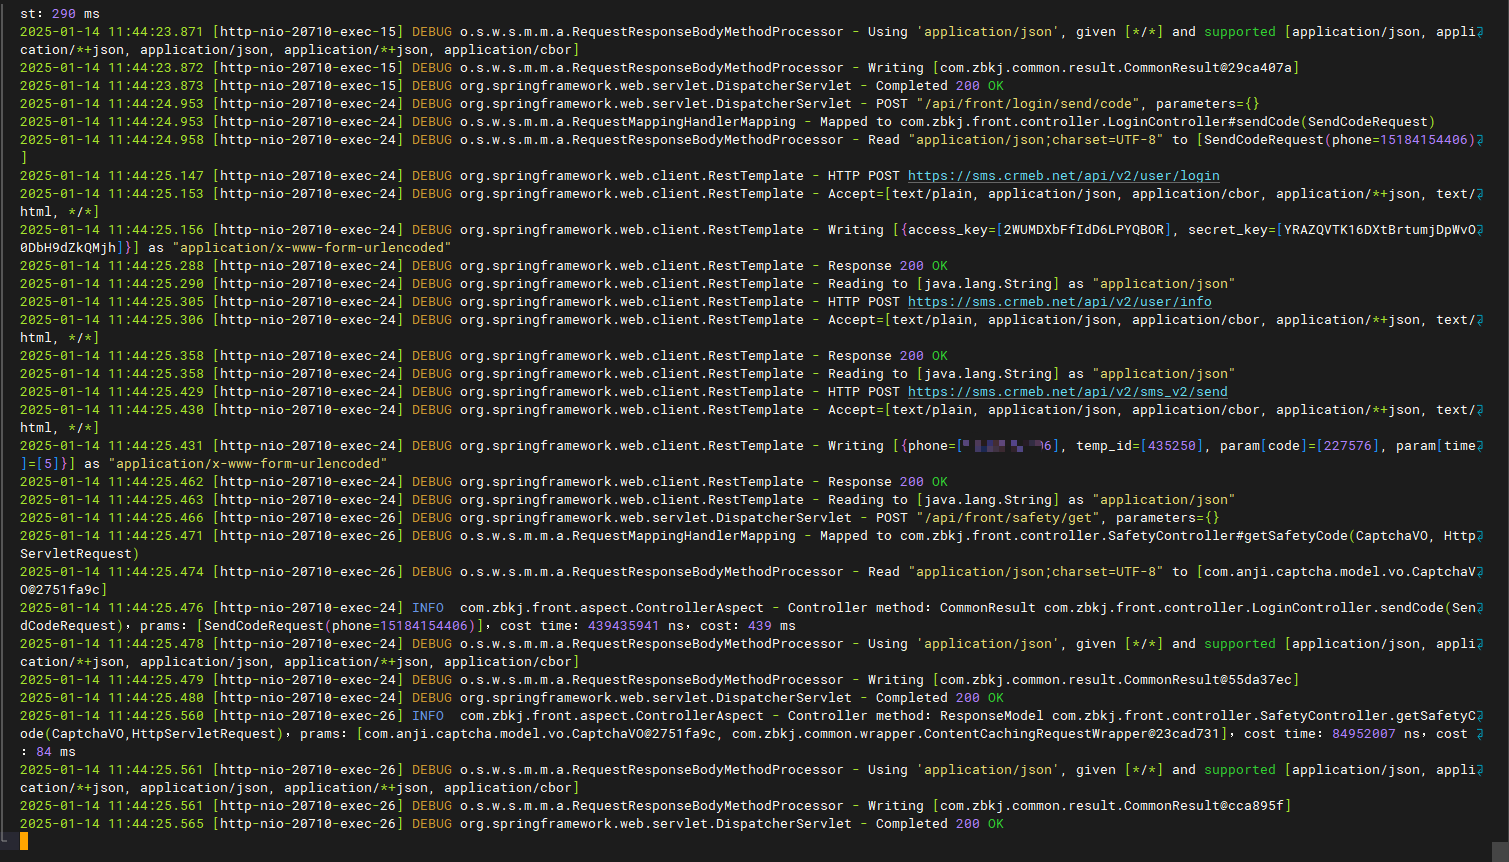The width and height of the screenshot is (1509, 862).
Task: Click INFO level on the 11:44:25.476 line
Action: (427, 608)
